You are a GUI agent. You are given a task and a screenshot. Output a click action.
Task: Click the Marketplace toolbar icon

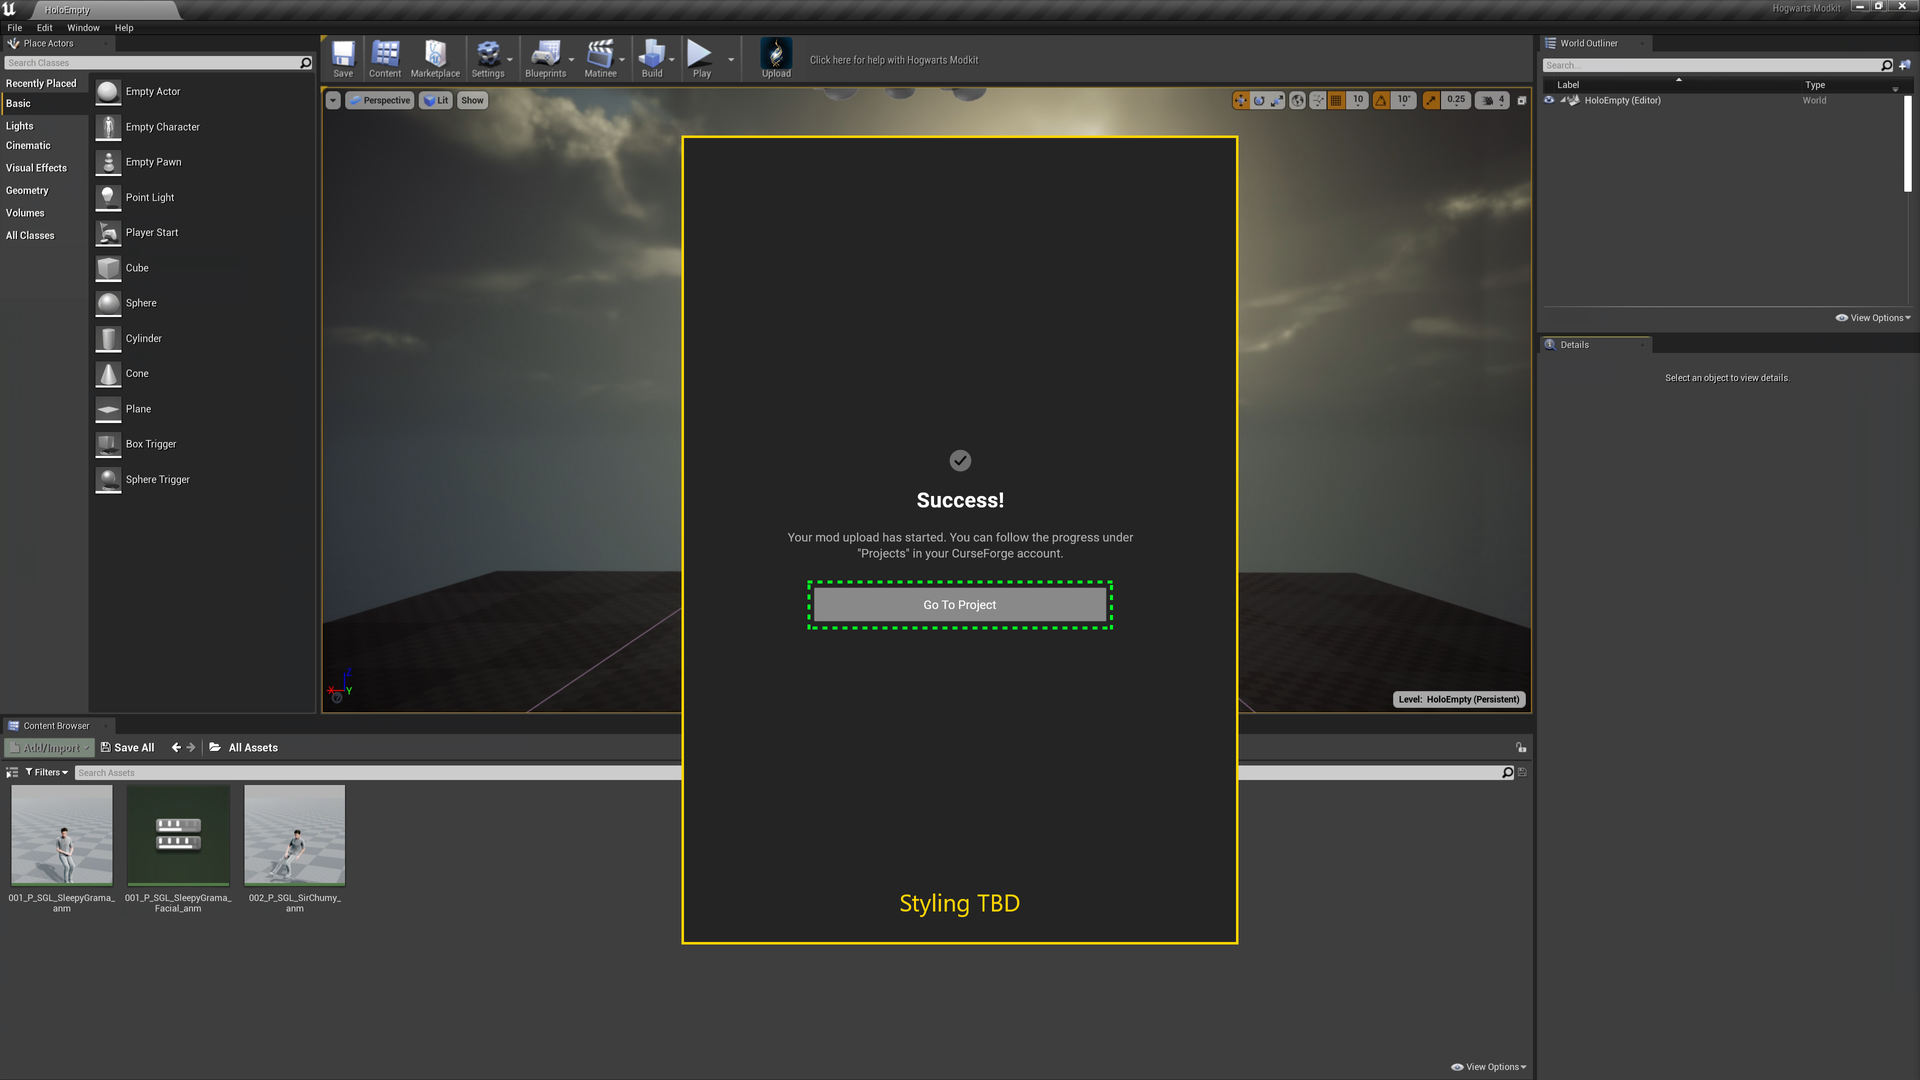pos(435,57)
